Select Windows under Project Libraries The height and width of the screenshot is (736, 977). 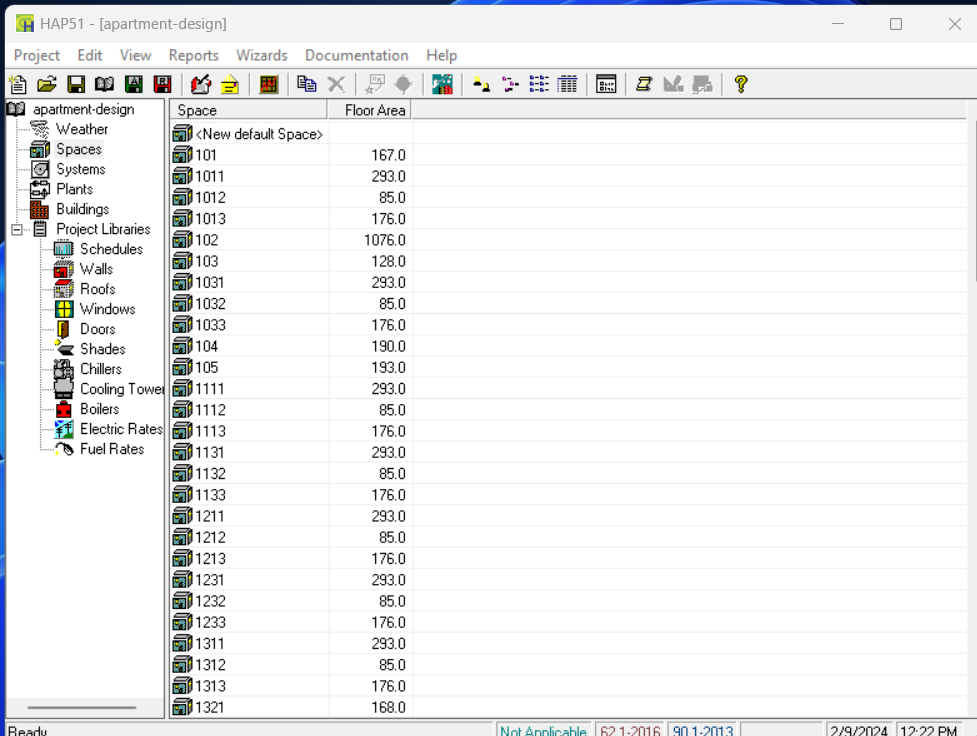(107, 309)
